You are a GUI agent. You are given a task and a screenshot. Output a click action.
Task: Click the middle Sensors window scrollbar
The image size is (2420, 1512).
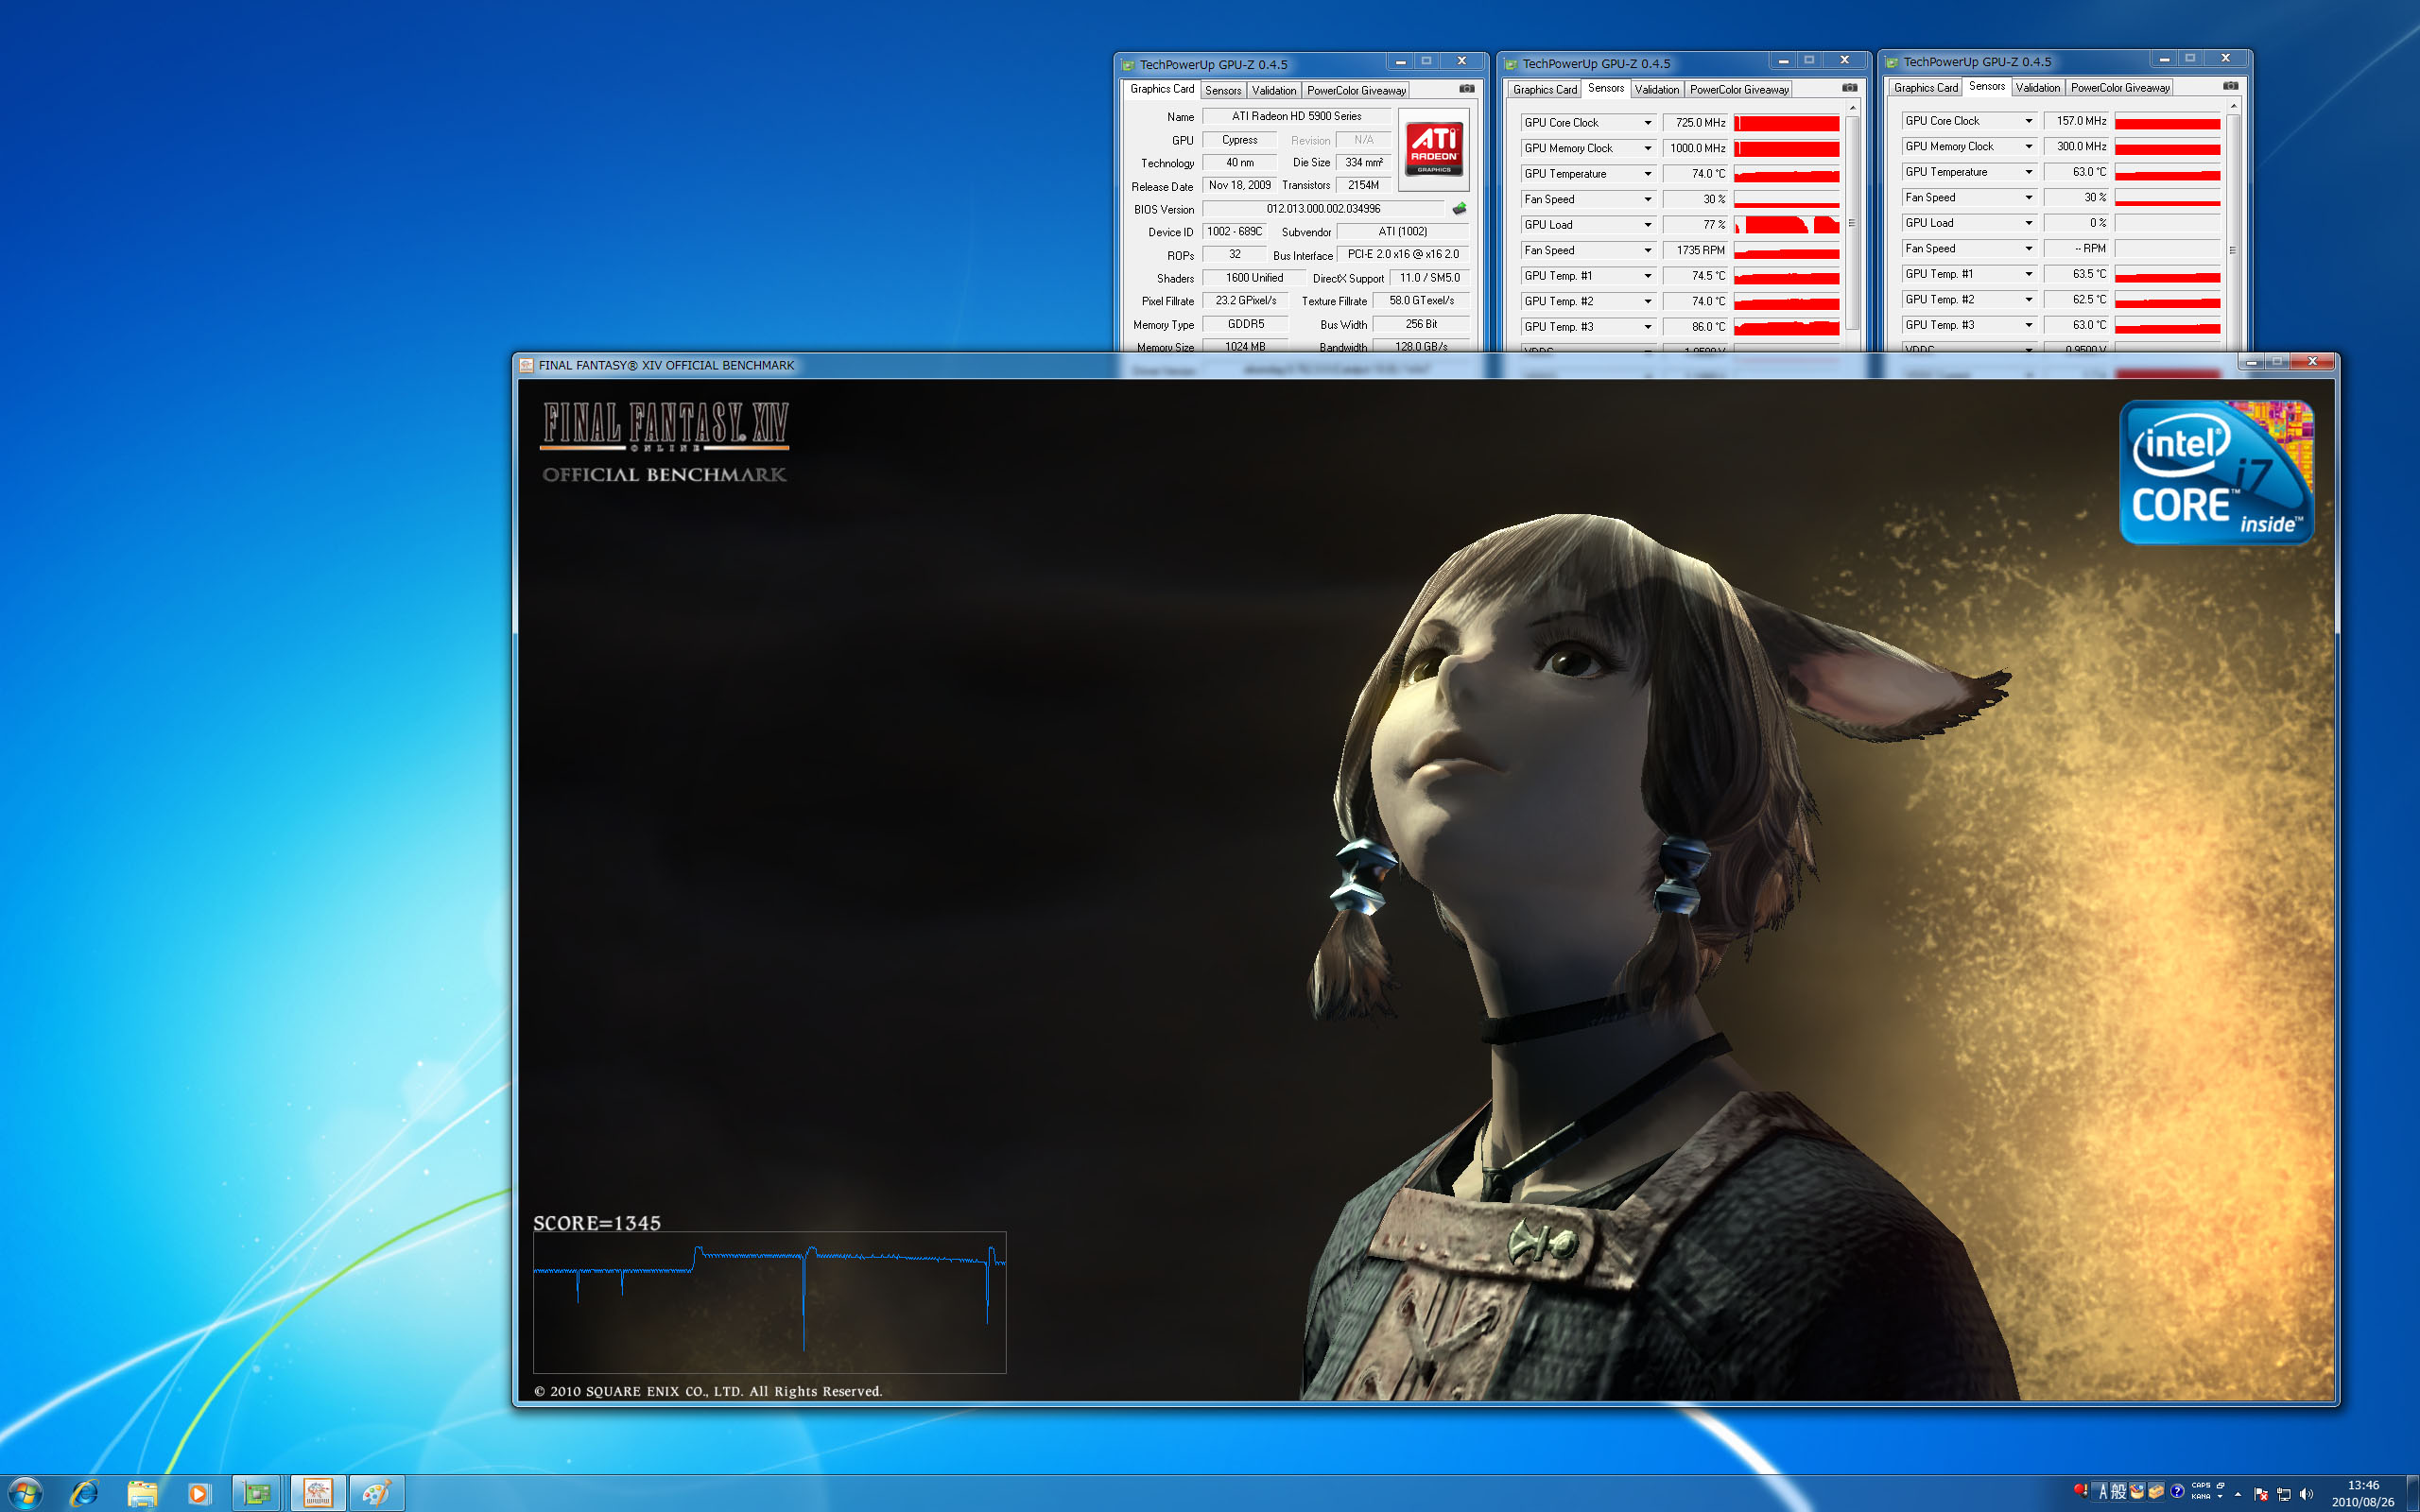[1852, 222]
